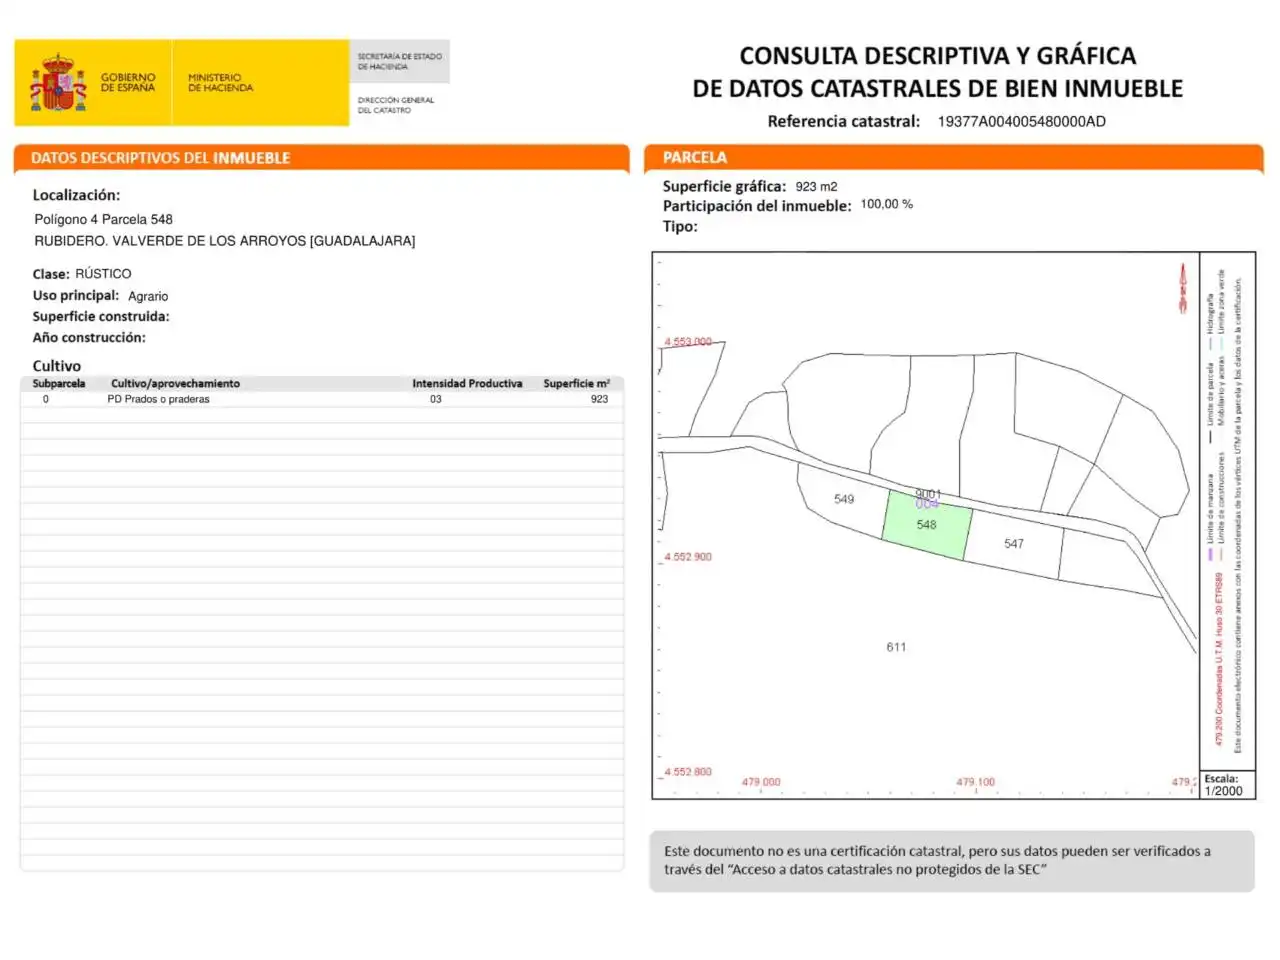
Task: Click the 'Subparcela' column header
Action: click(59, 383)
